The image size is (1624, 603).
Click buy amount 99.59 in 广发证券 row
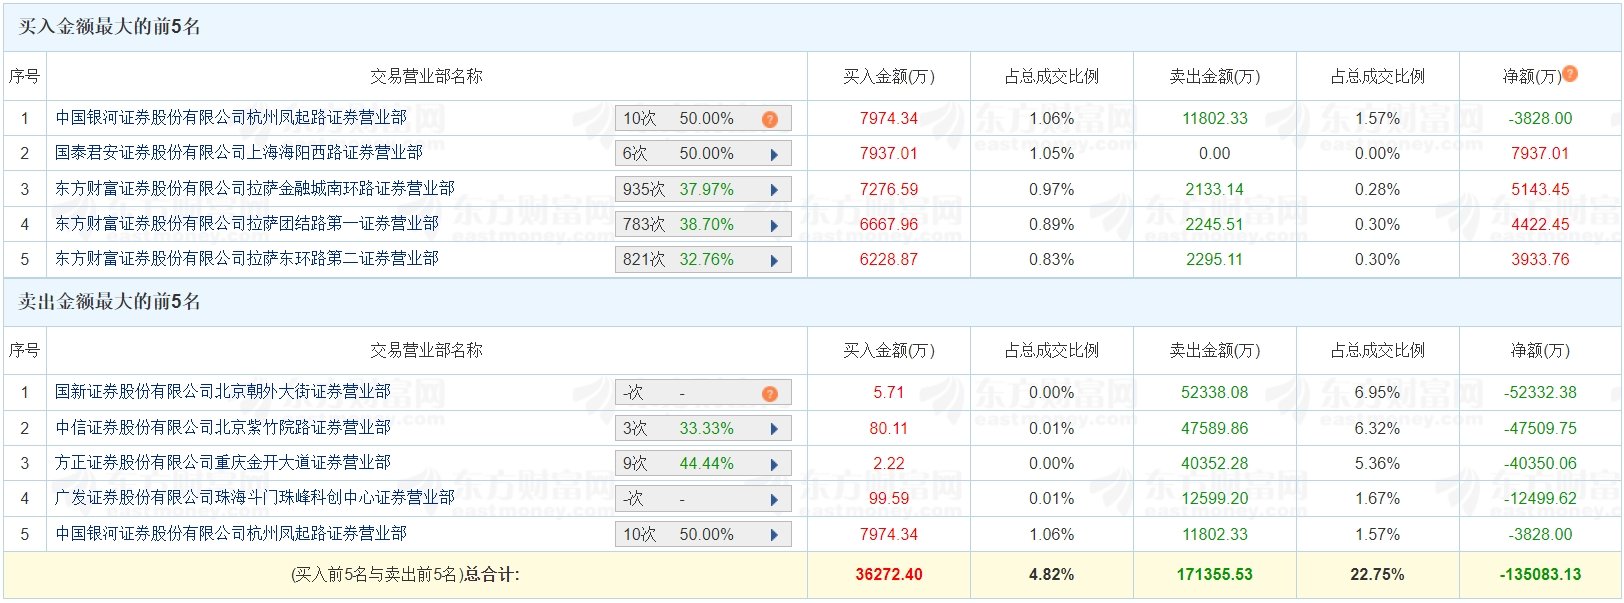coord(888,499)
